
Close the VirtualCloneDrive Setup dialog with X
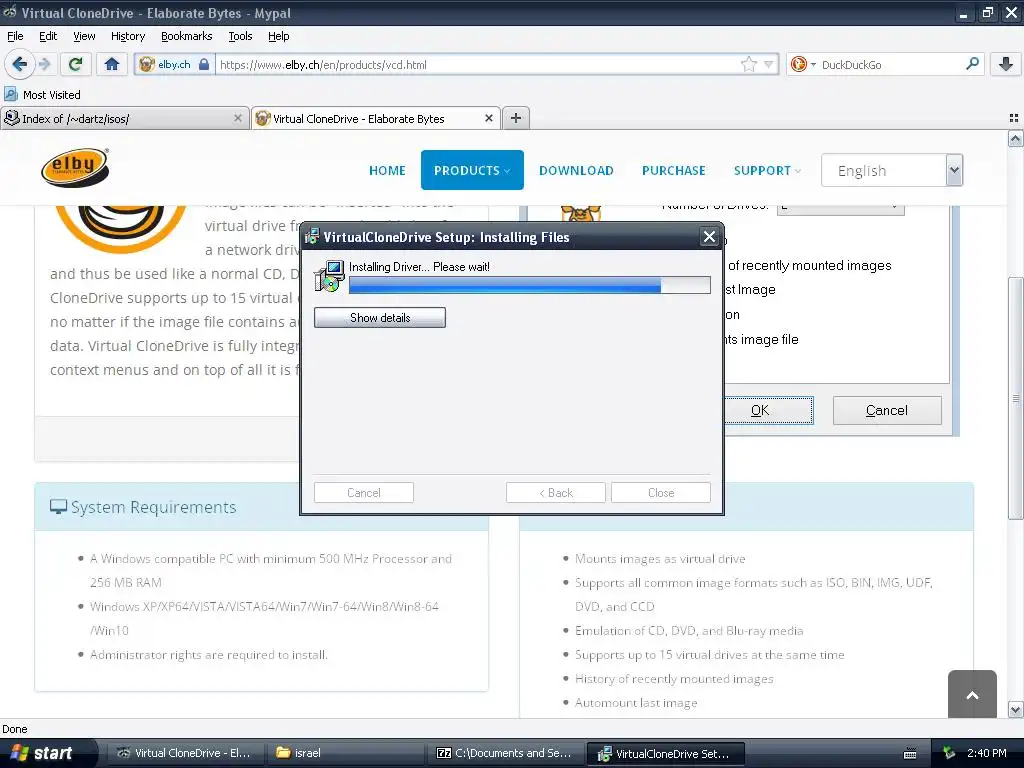point(709,236)
